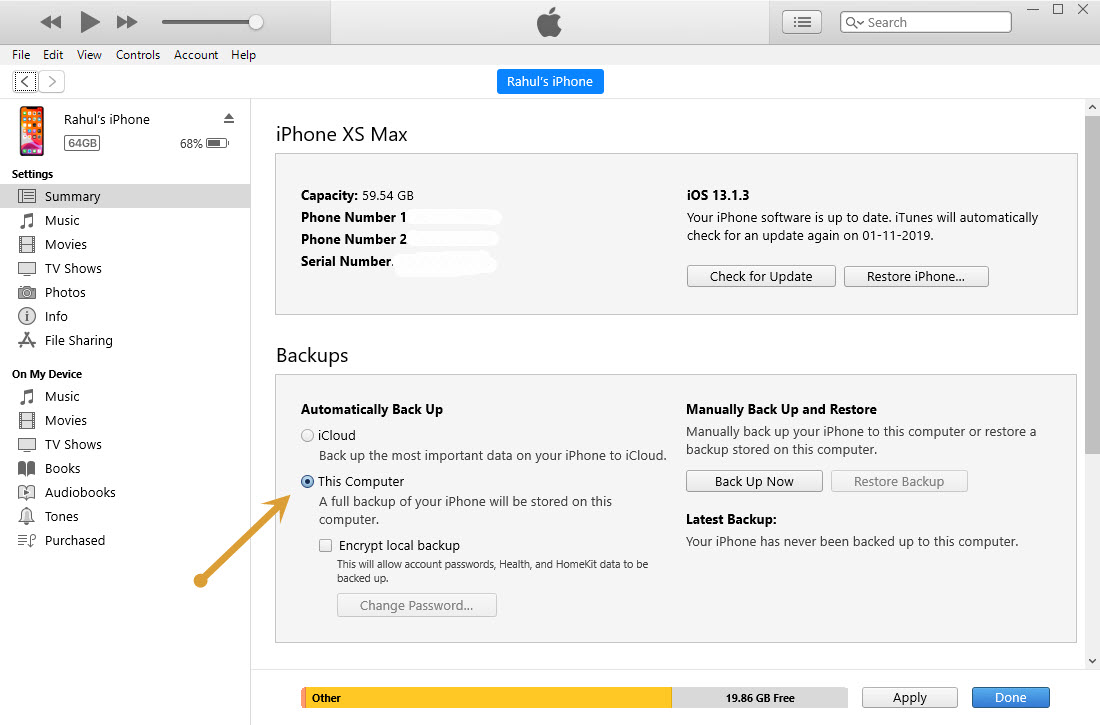Viewport: 1100px width, 725px height.
Task: Click the 19.86 GB Free storage segment
Action: pos(760,698)
